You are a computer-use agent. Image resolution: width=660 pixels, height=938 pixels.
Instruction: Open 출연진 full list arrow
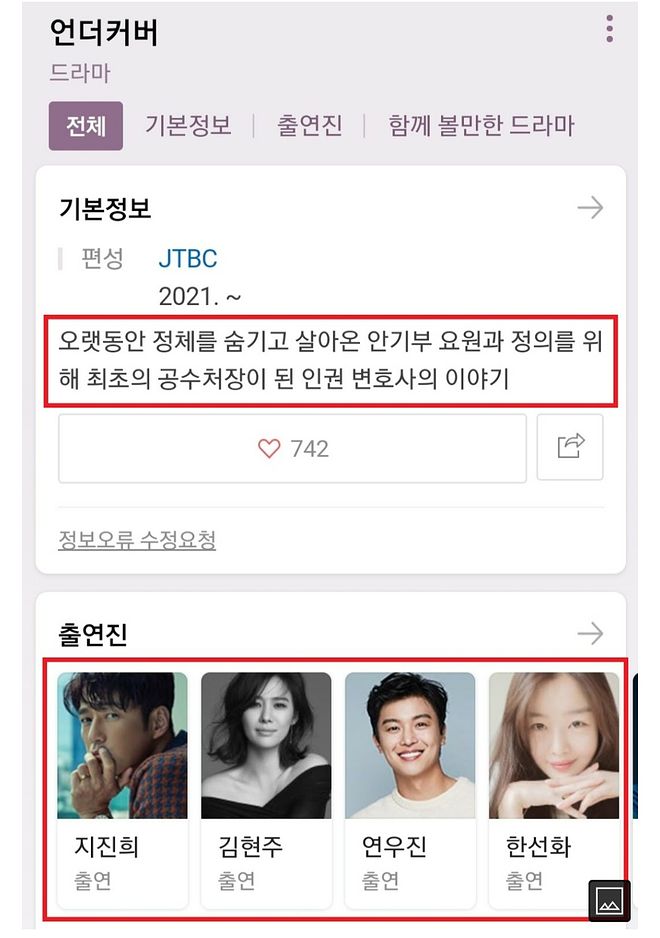[x=590, y=633]
